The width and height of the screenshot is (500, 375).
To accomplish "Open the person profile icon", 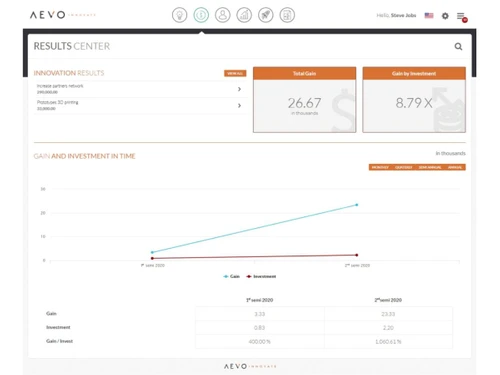I will pyautogui.click(x=223, y=15).
